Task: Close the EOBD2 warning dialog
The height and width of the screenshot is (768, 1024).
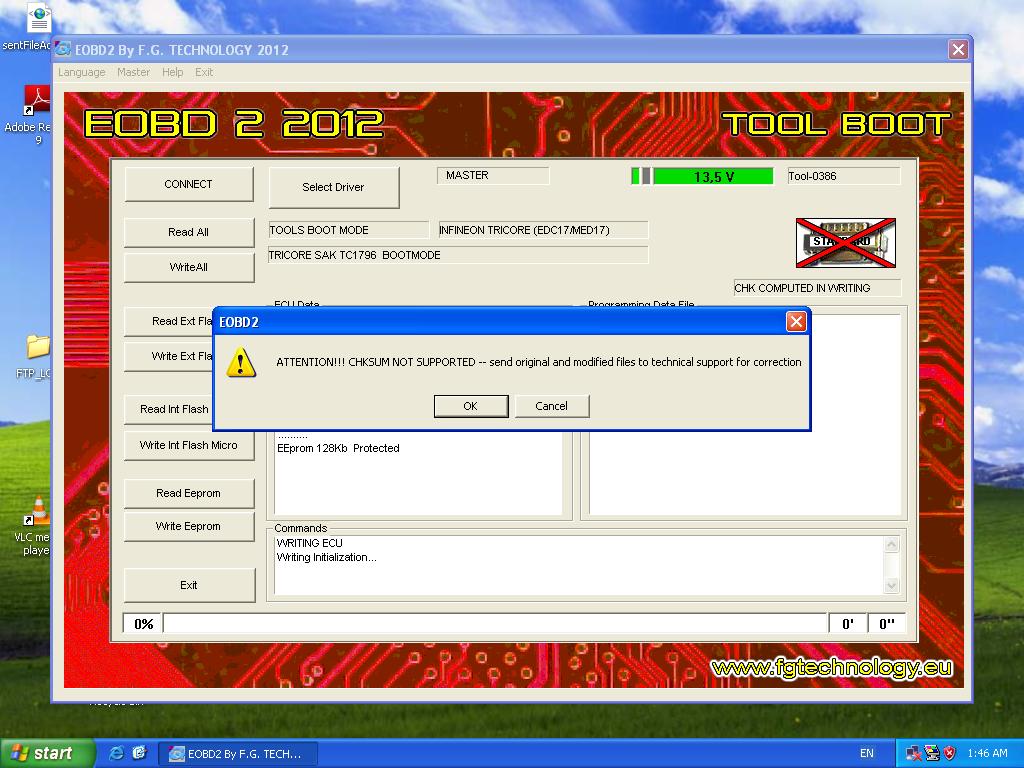Action: 796,321
